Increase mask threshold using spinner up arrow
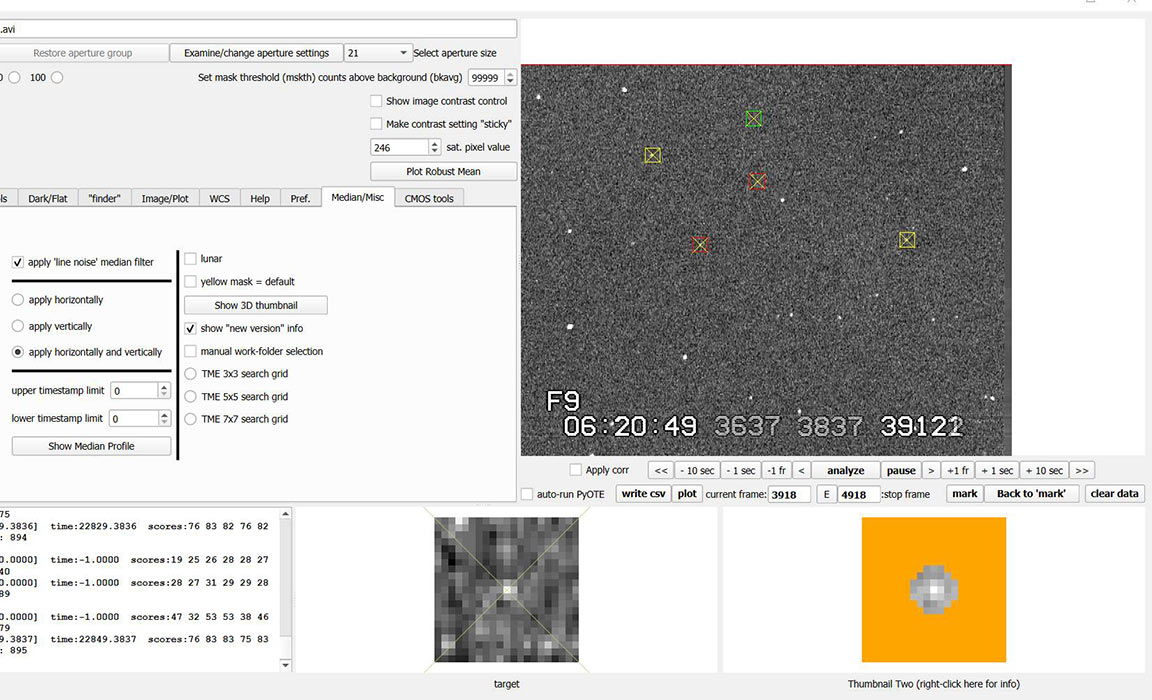1152x700 pixels. pyautogui.click(x=510, y=74)
